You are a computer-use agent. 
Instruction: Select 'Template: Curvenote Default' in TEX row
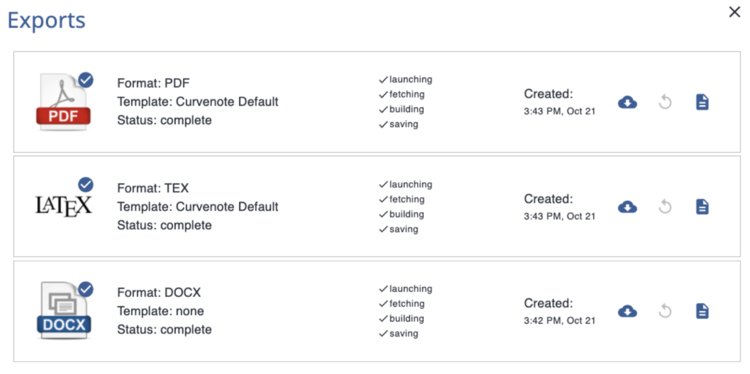198,207
